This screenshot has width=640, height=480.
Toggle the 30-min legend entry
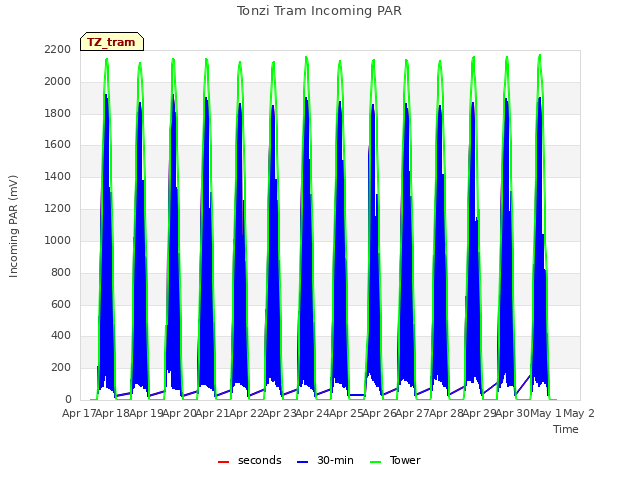coord(325,460)
